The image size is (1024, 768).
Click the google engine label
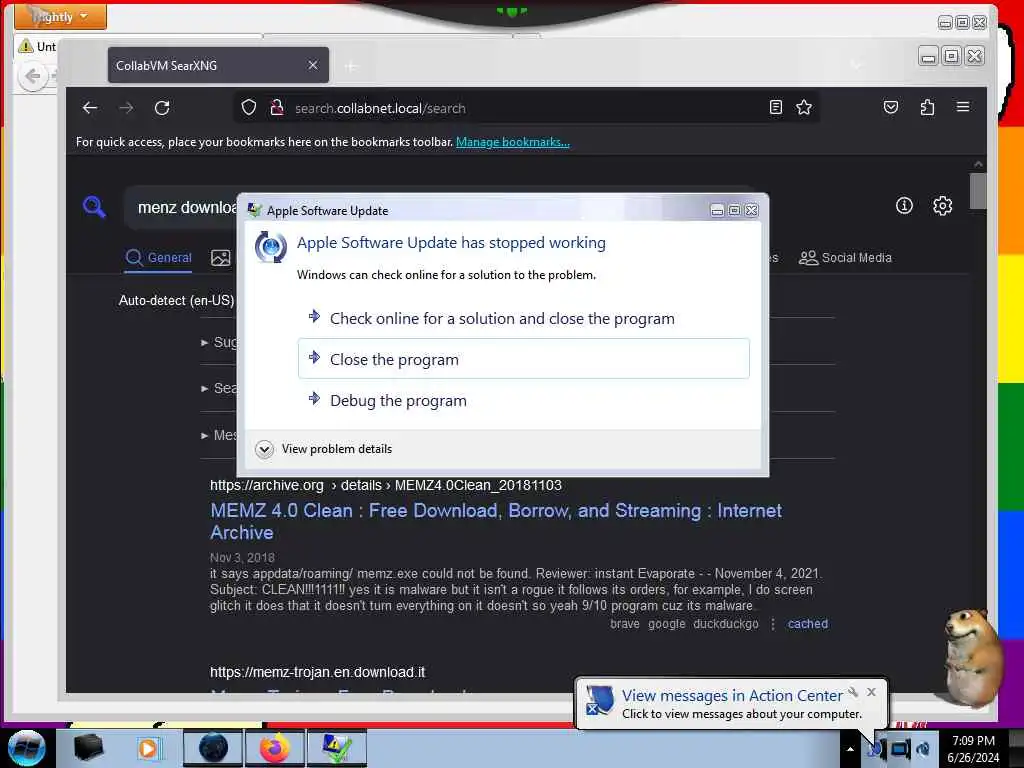[x=666, y=624]
